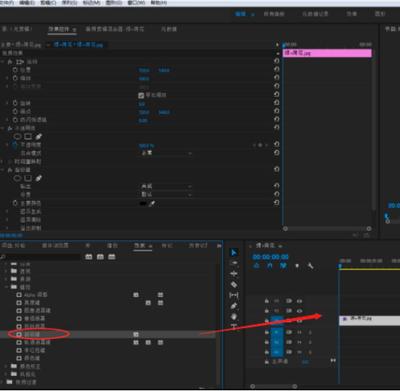This screenshot has width=400, height=391.
Task: Open the Blend Mode dropdown
Action: pyautogui.click(x=166, y=153)
